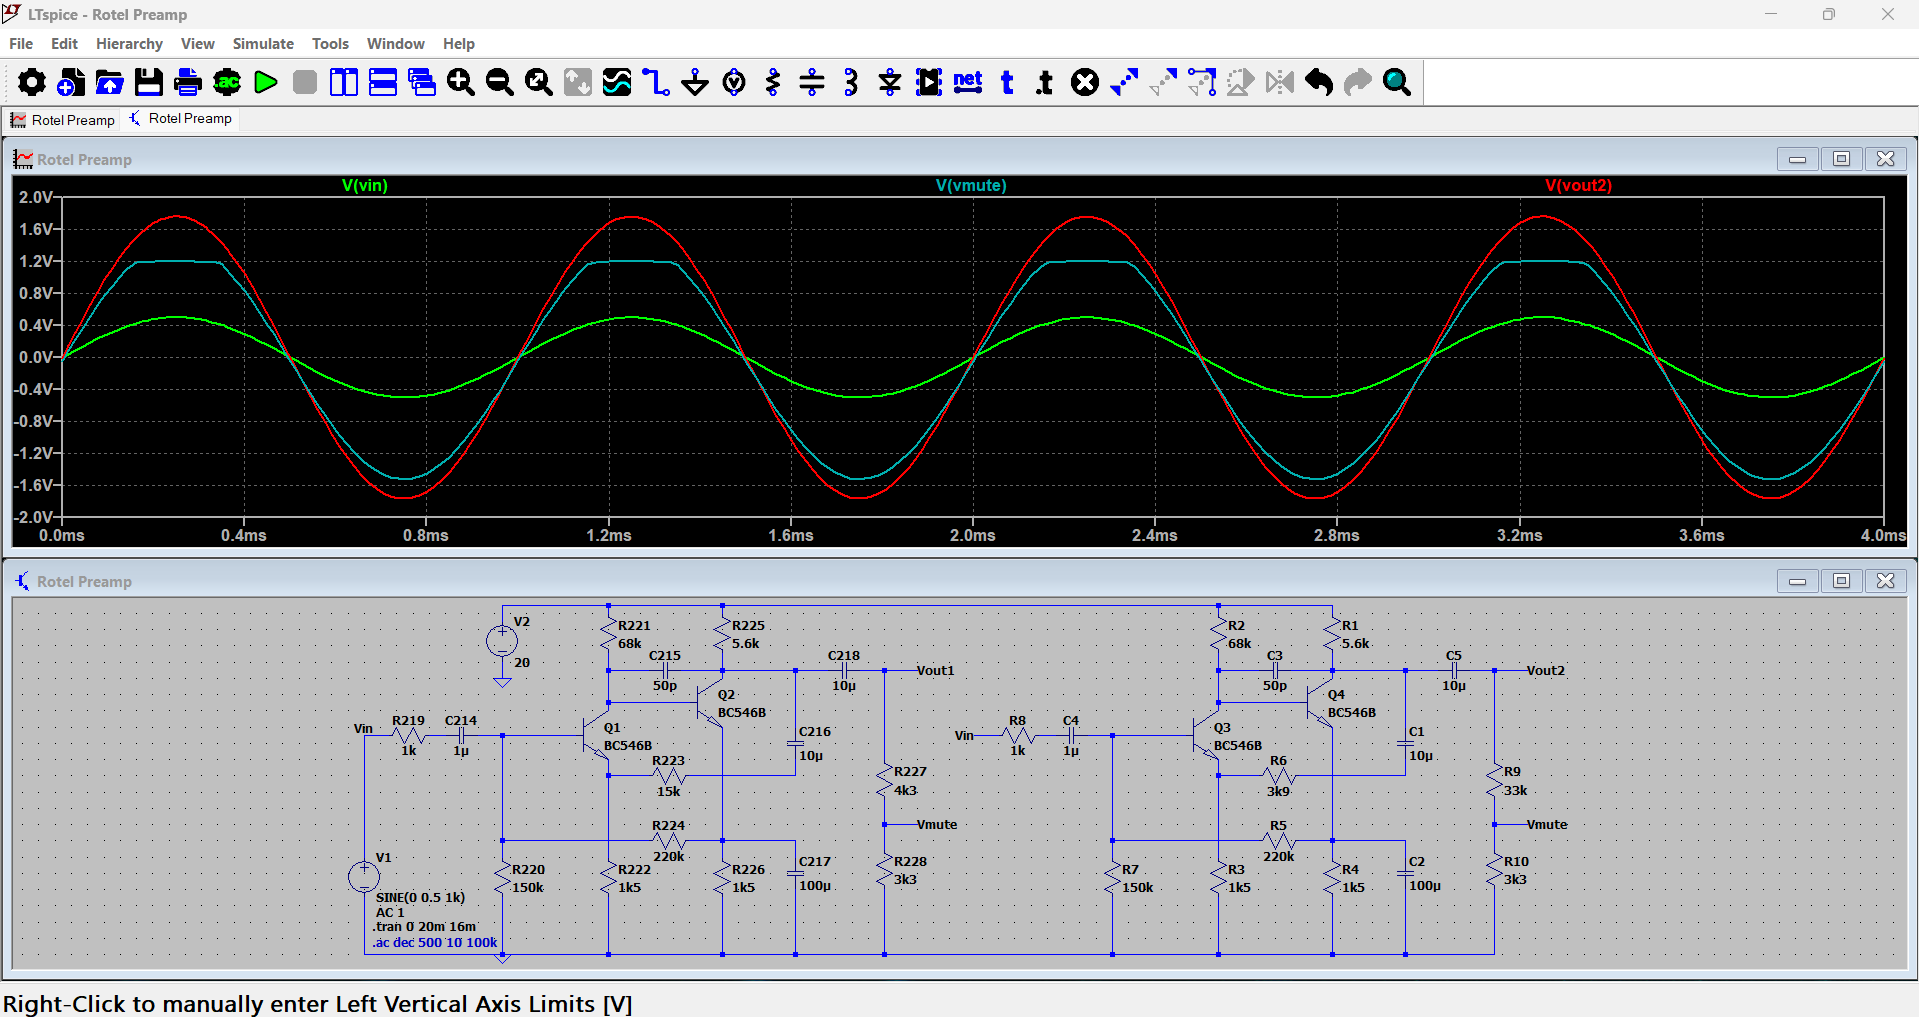
Task: Zoom to fit the view
Action: 539,82
